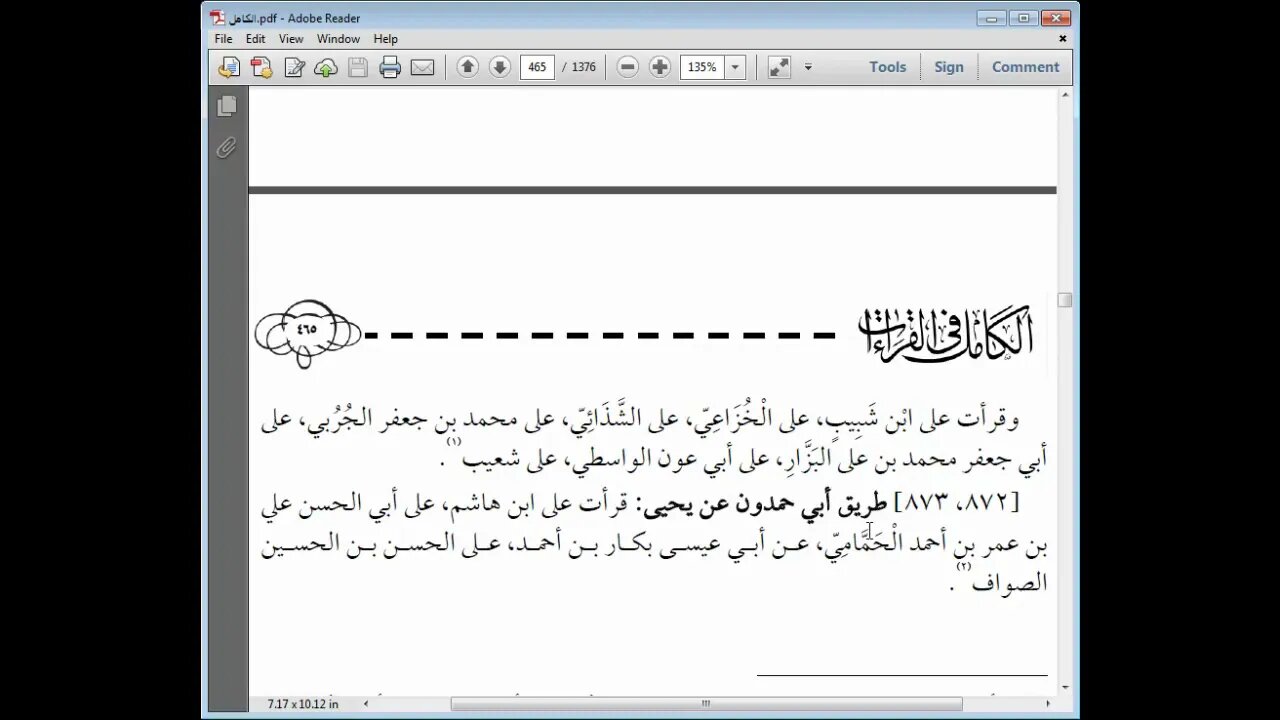Click the horizontal scrollbar thumb
1280x720 pixels.
point(706,704)
